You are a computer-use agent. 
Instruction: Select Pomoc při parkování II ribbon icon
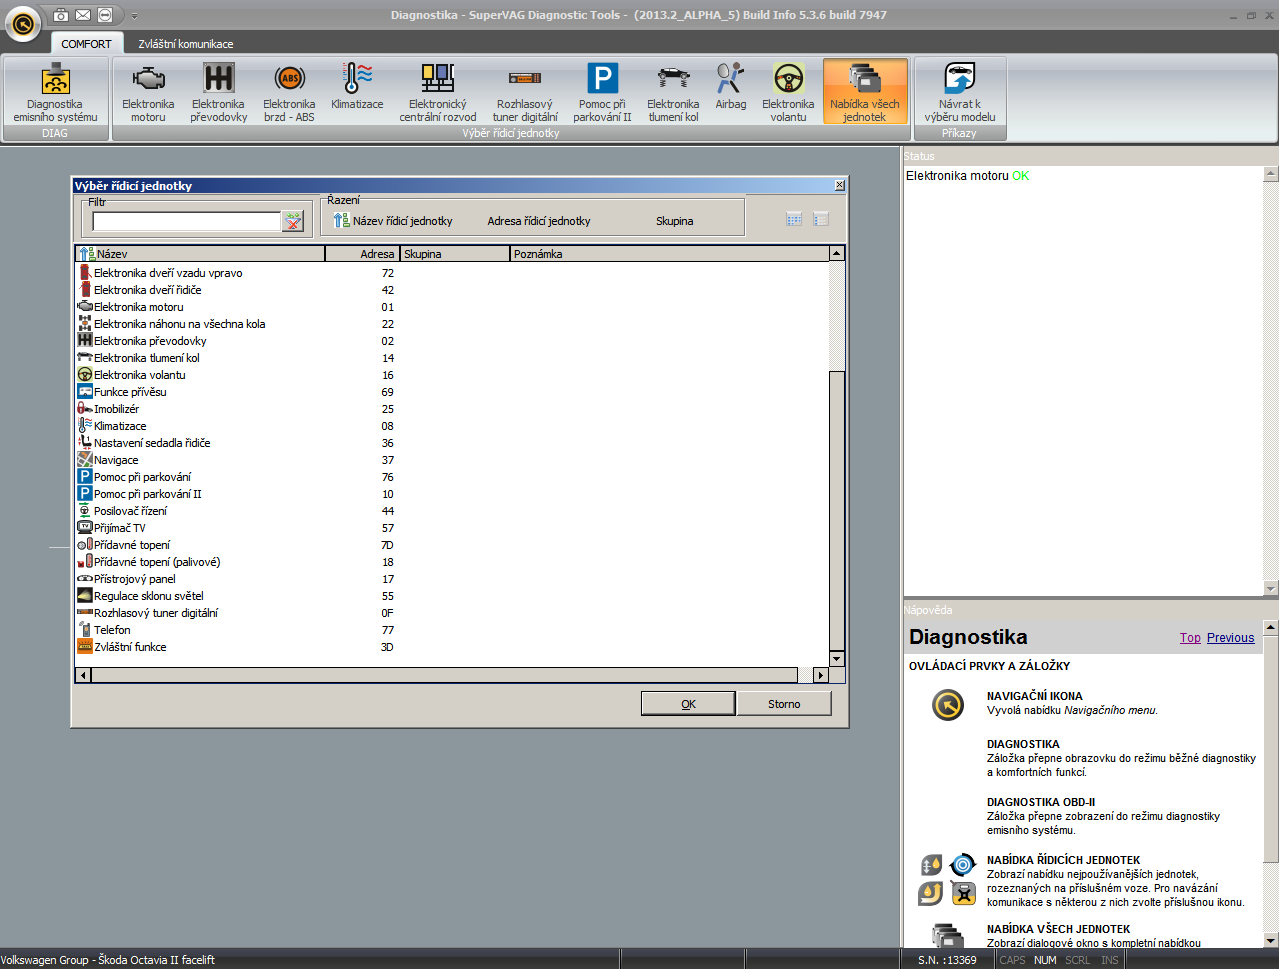(x=602, y=91)
